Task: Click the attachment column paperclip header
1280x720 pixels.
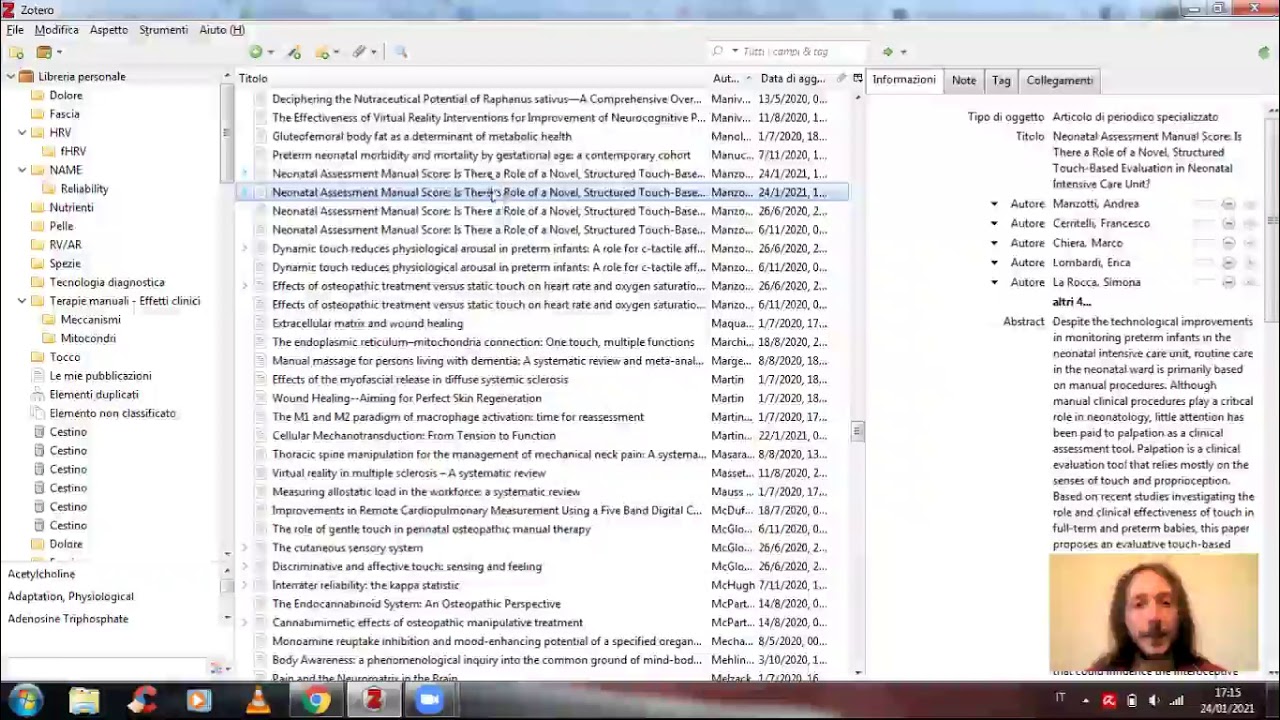Action: [x=841, y=78]
